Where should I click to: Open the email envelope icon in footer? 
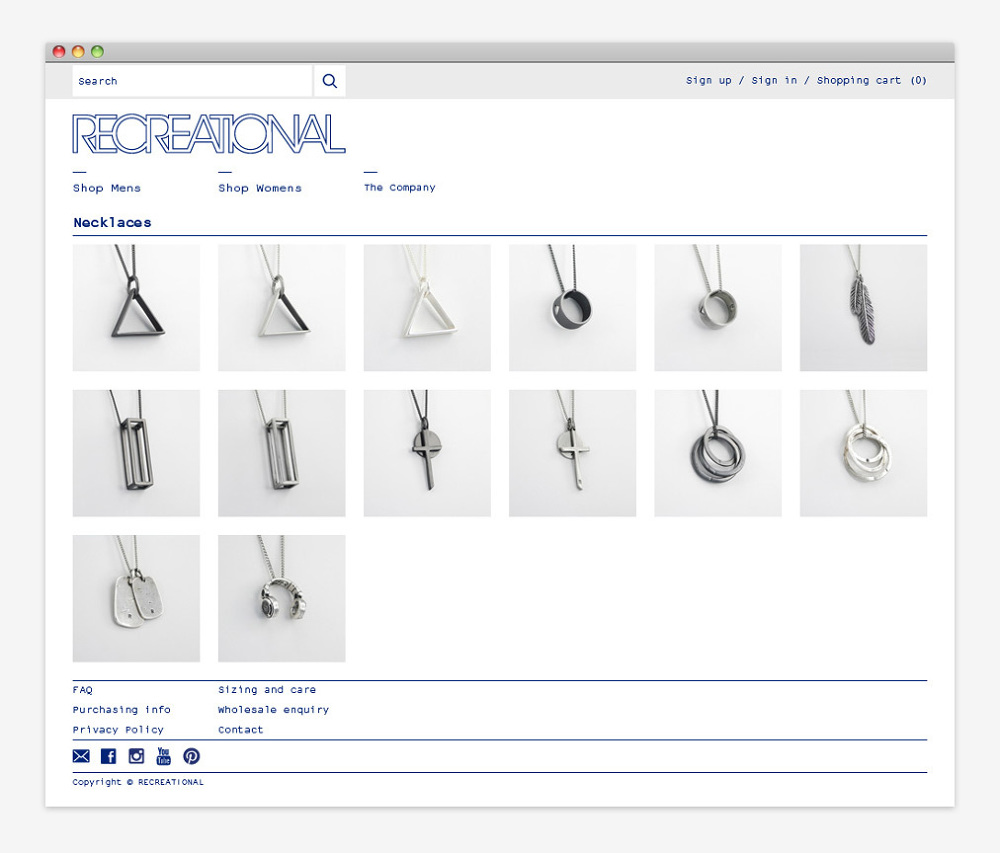coord(81,756)
